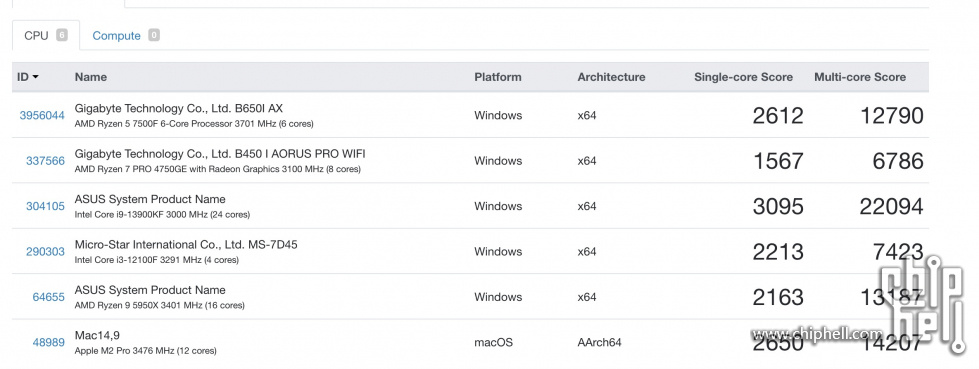The image size is (979, 369).
Task: Click the Multi-core Score column header
Action: click(860, 77)
